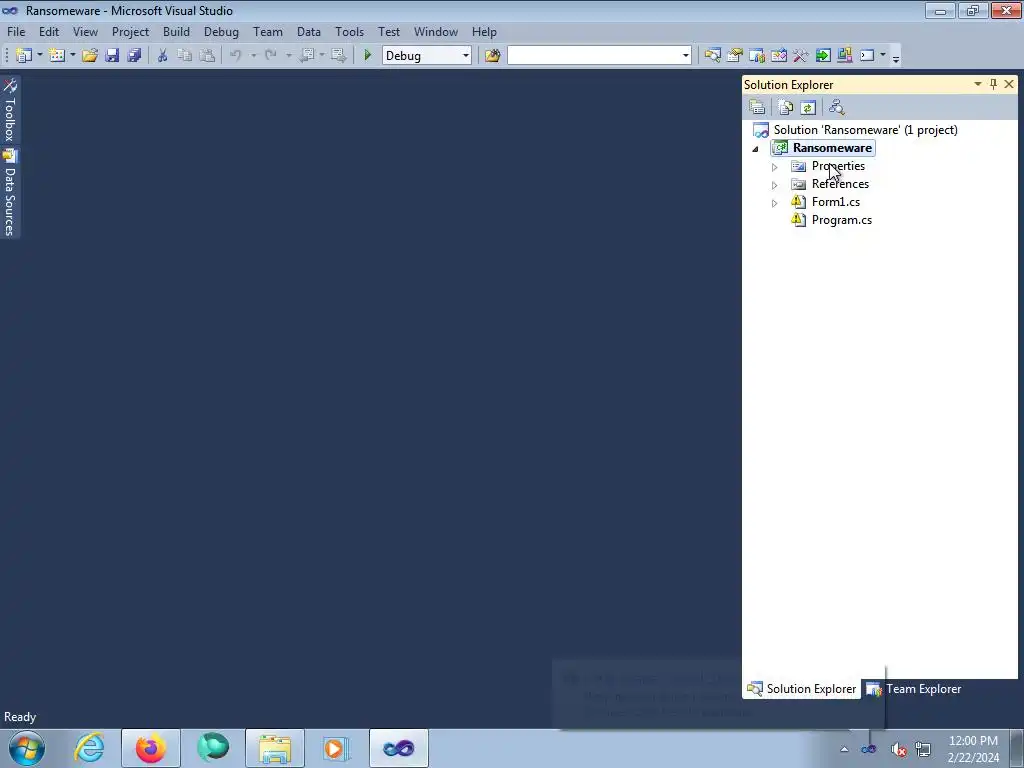The image size is (1024, 768).
Task: Open the Debug menu
Action: (221, 31)
